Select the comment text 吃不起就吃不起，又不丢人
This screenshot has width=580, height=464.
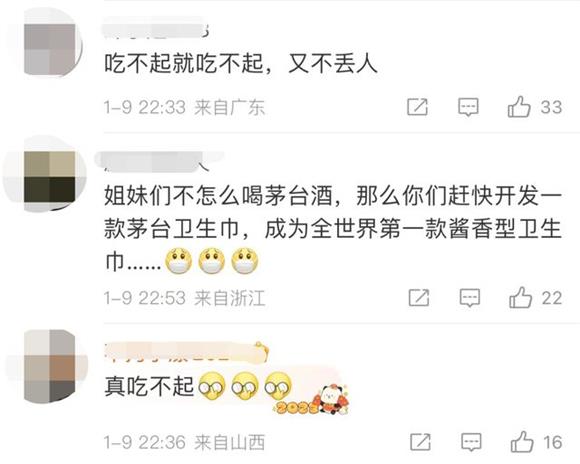pos(241,65)
